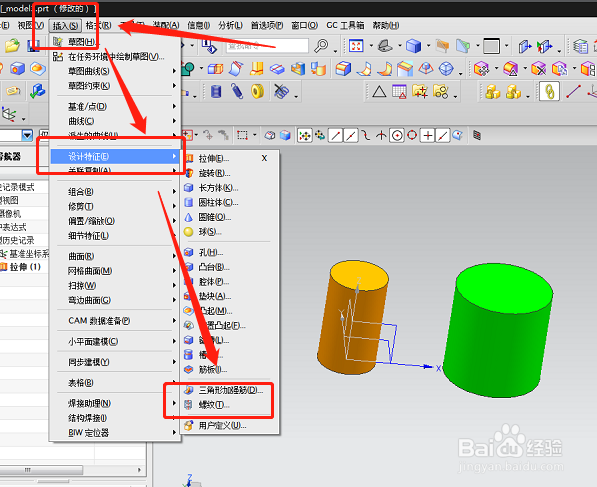Click the triangle icon in third toolbar row
597x487 pixels.
pyautogui.click(x=379, y=91)
